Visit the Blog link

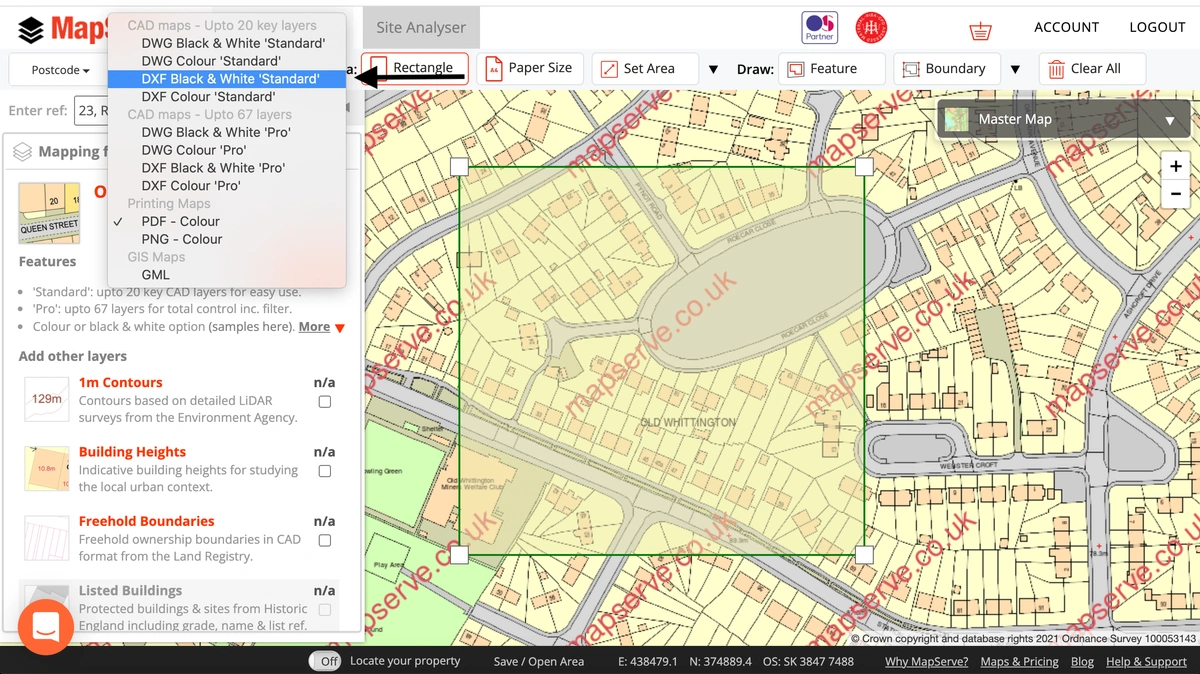[x=1082, y=661]
